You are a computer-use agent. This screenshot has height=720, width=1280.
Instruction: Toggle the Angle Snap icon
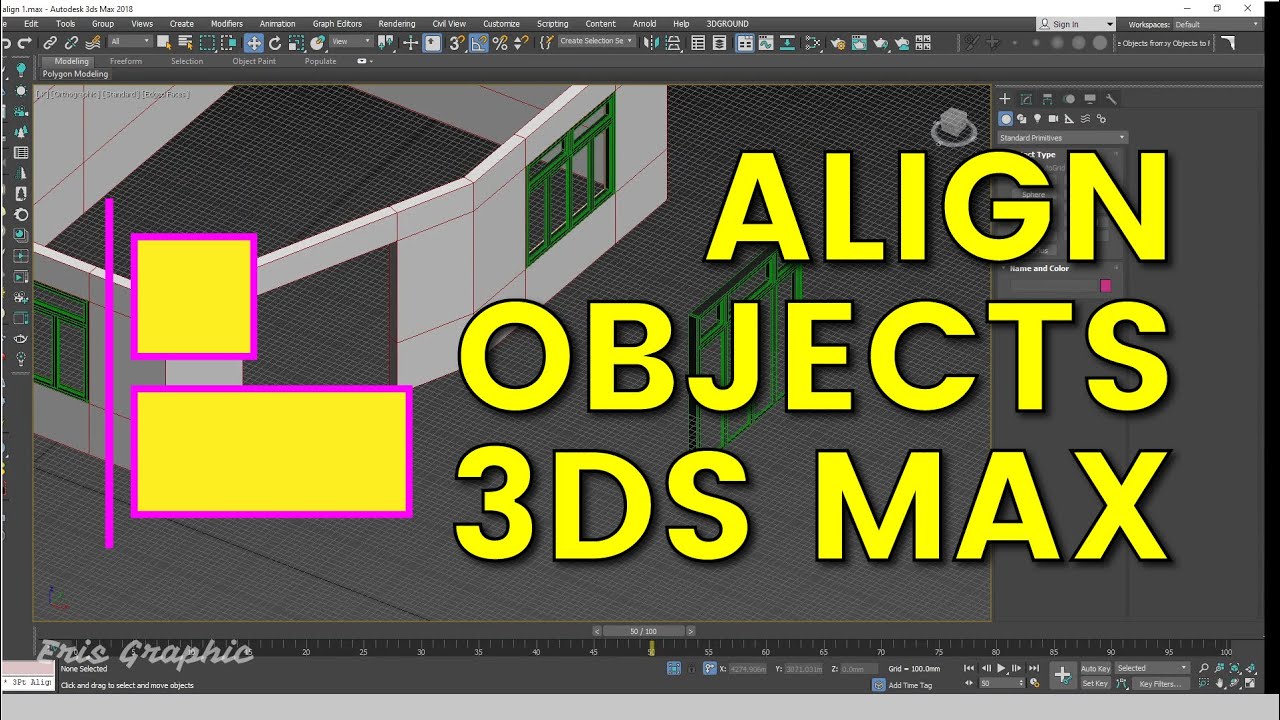click(480, 43)
